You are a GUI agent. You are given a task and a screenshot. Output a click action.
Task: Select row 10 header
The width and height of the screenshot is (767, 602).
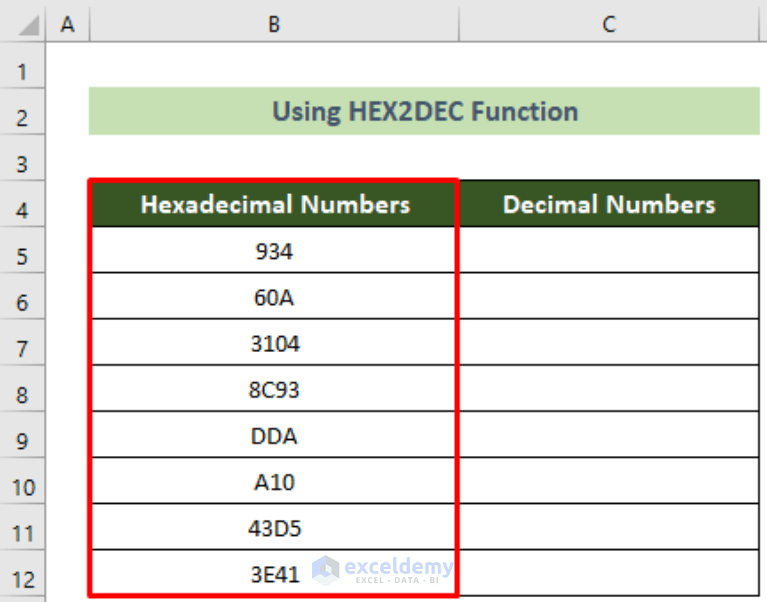(x=23, y=481)
